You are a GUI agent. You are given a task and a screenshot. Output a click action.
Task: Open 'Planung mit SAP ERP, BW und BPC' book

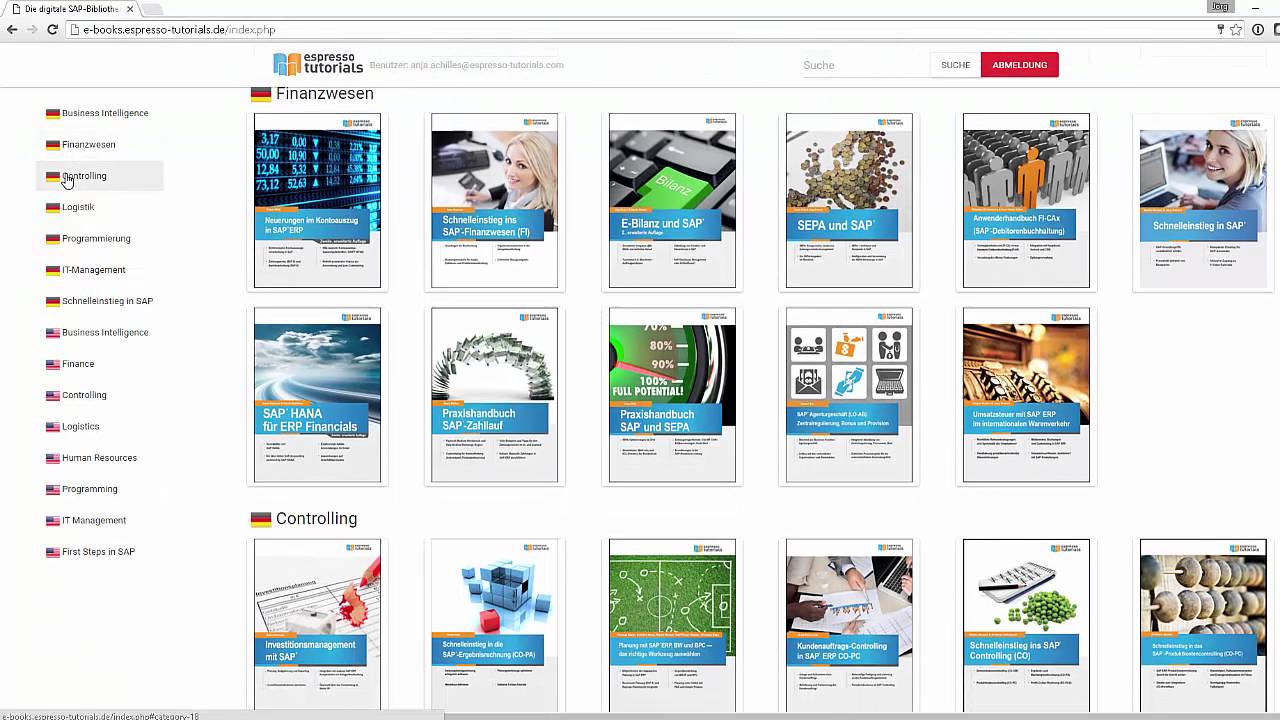pyautogui.click(x=672, y=625)
